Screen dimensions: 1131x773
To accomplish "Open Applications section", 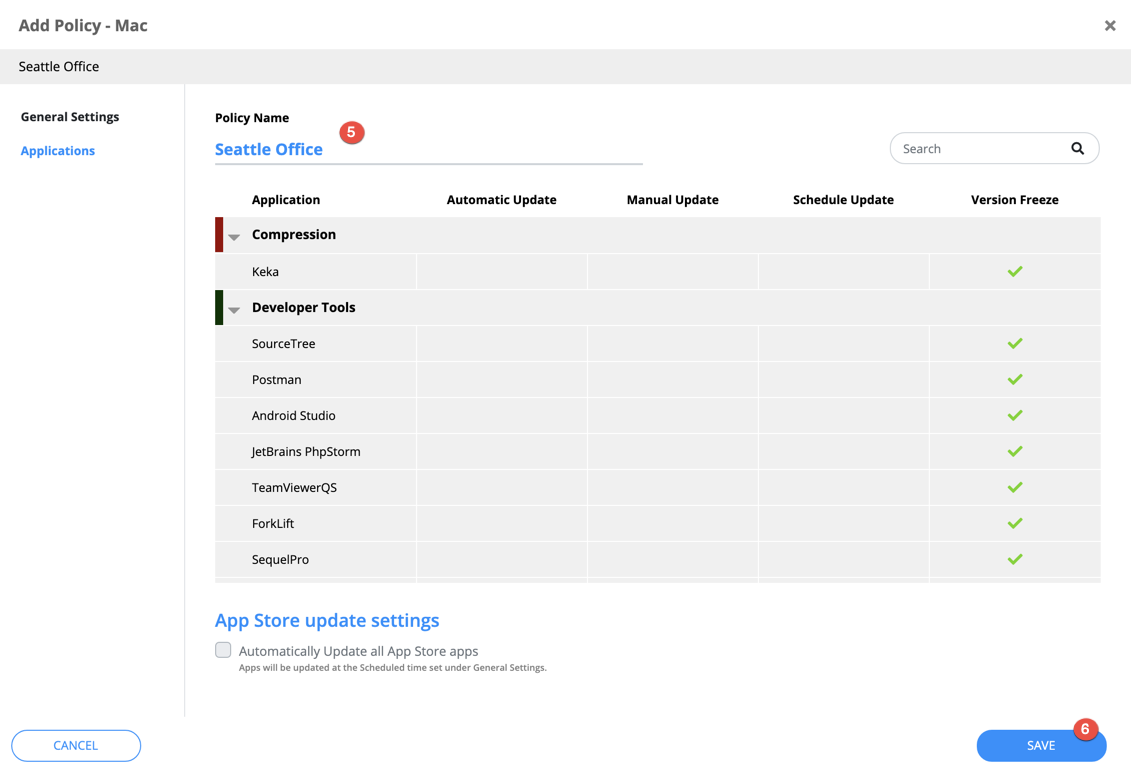I will tap(58, 151).
